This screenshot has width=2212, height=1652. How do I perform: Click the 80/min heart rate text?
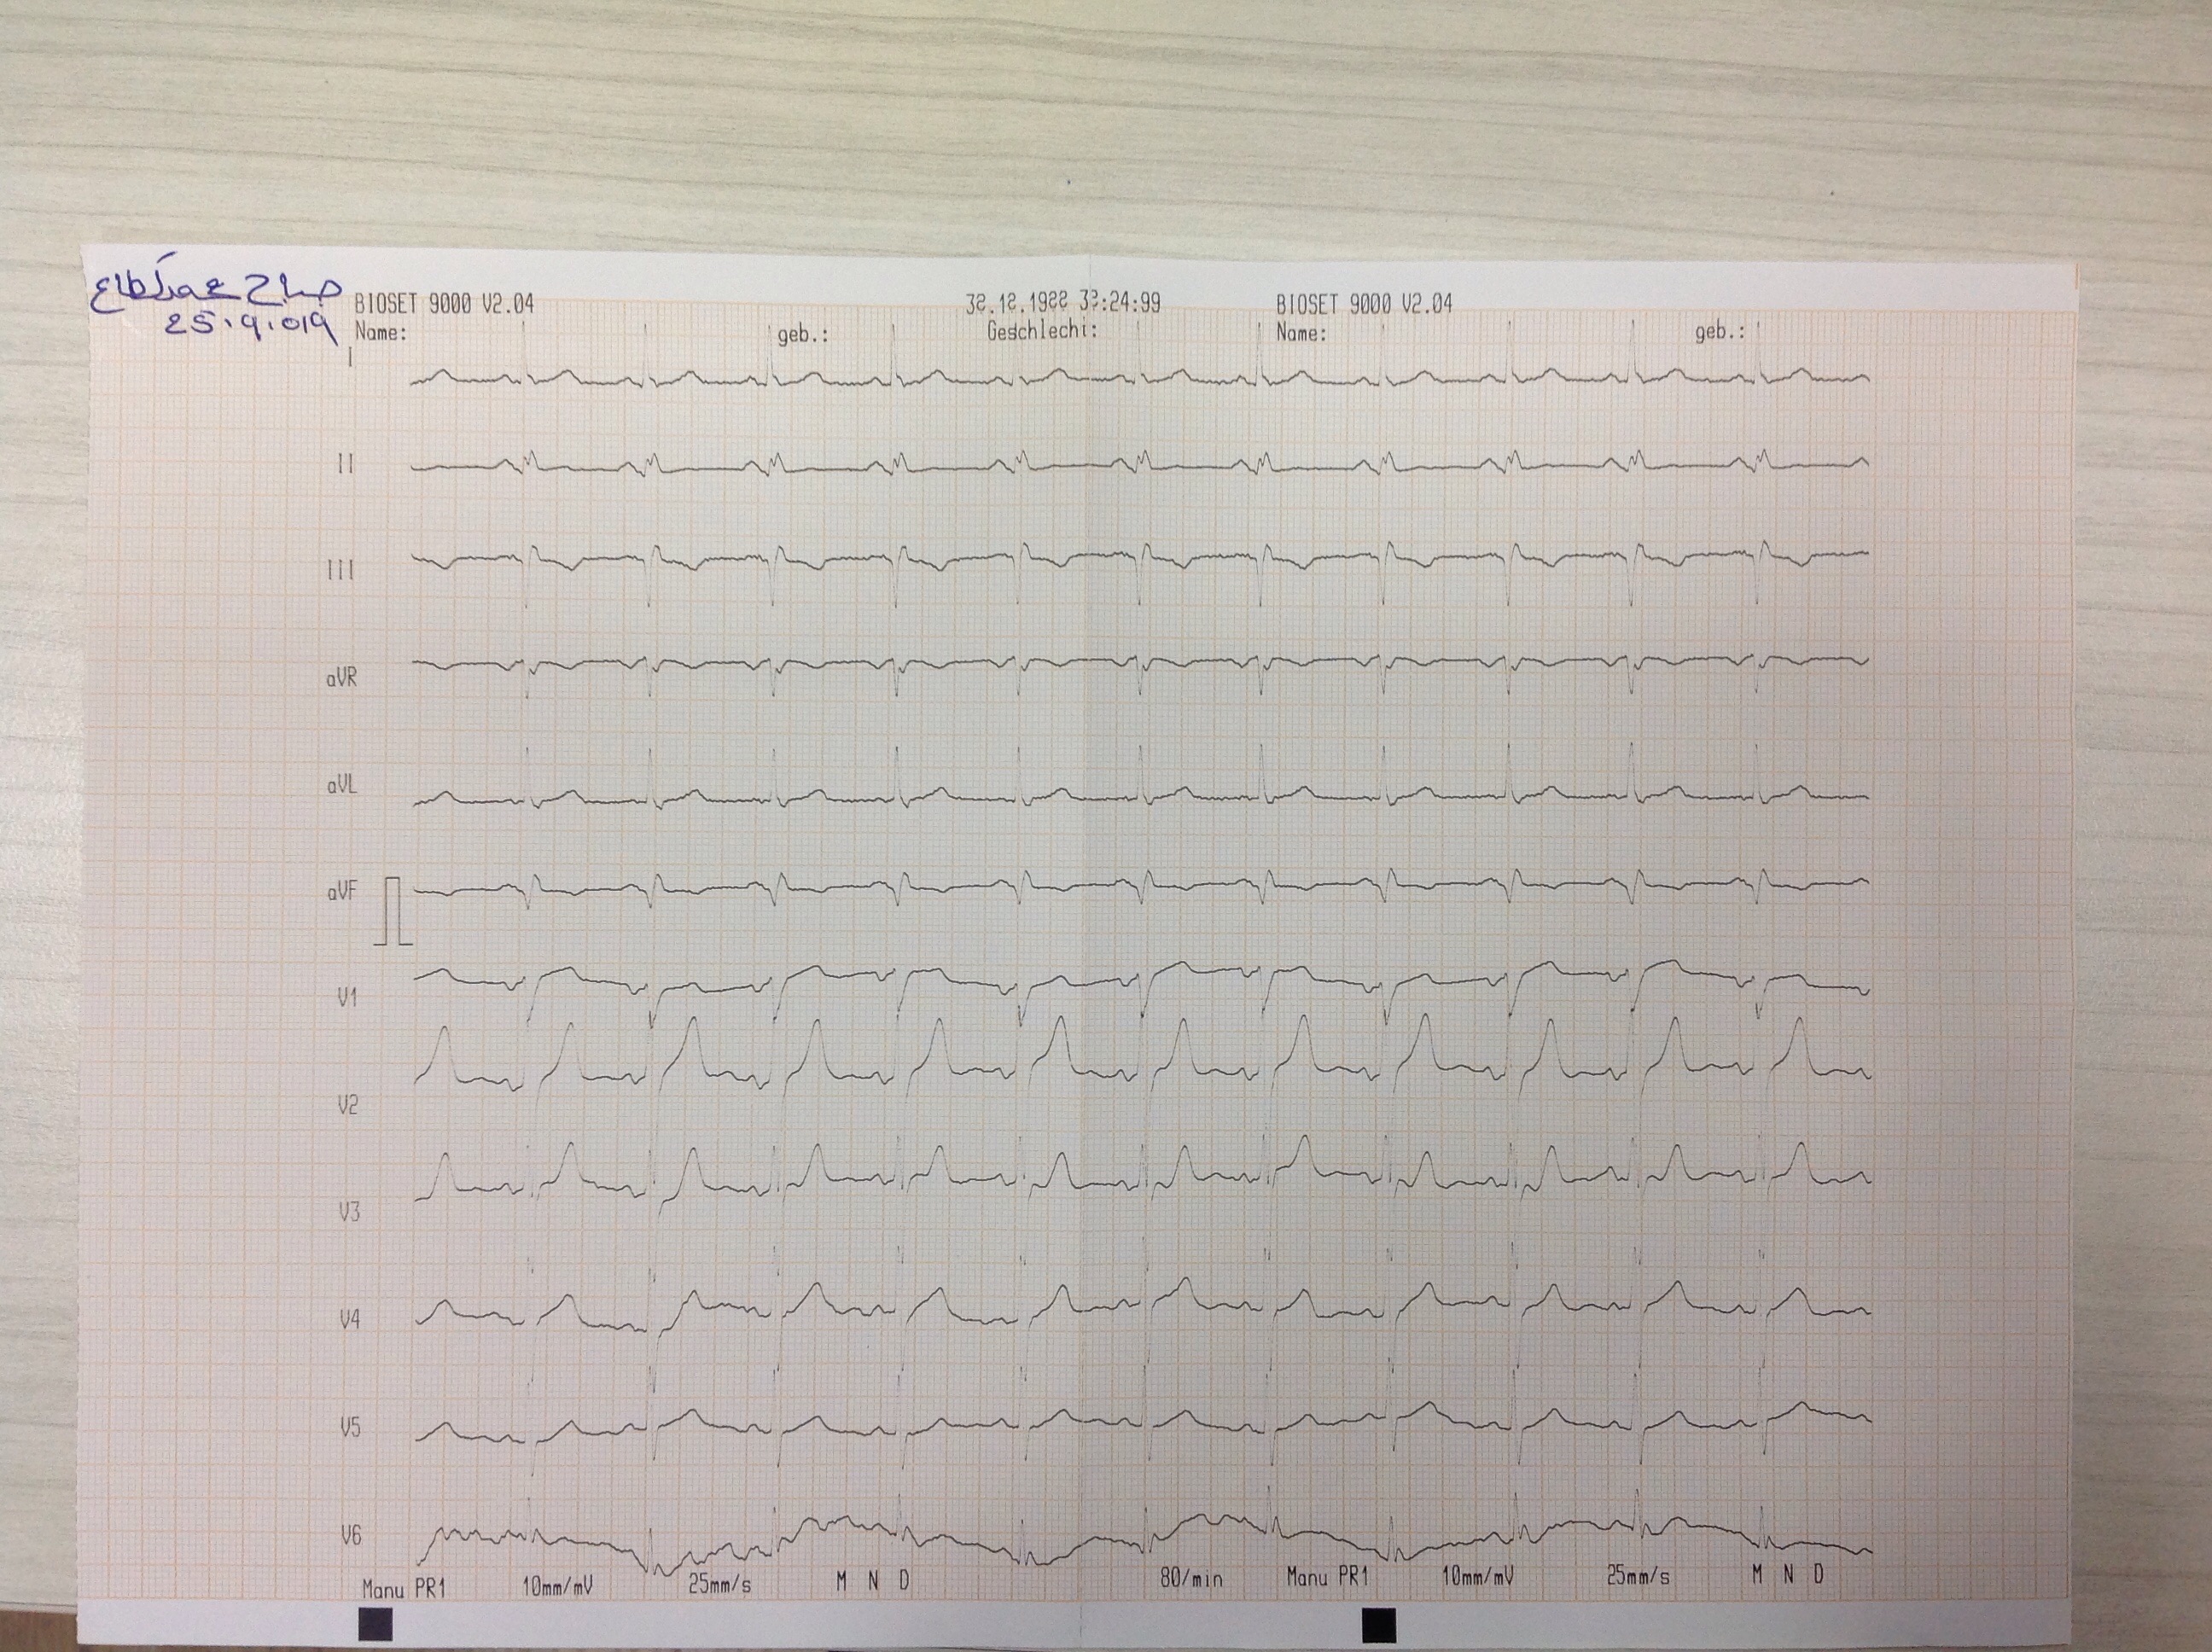click(x=1191, y=1579)
